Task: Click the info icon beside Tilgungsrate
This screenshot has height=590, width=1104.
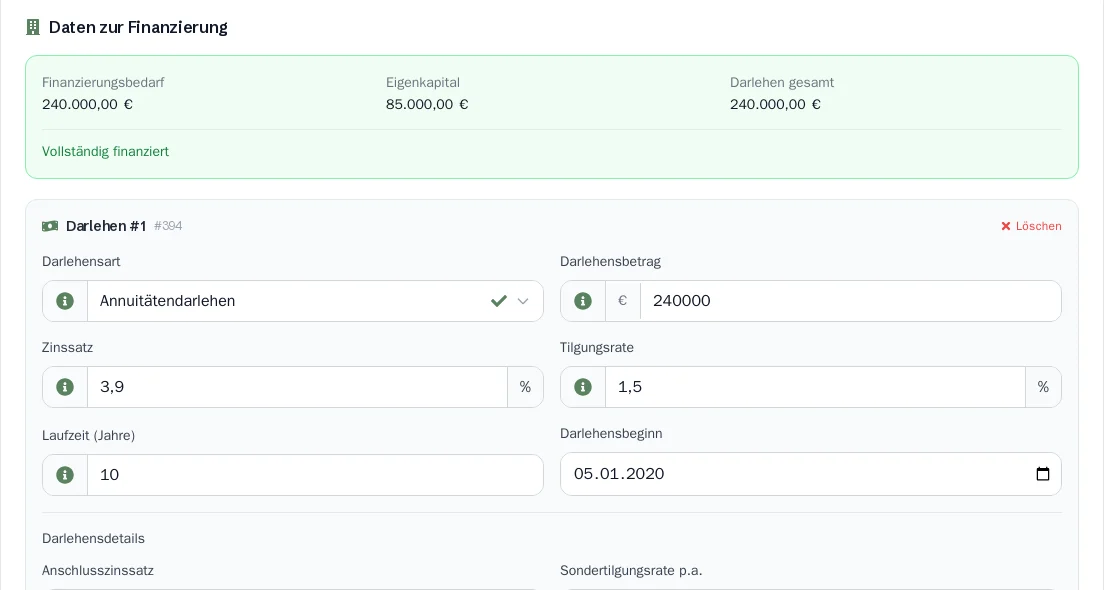Action: [x=583, y=387]
